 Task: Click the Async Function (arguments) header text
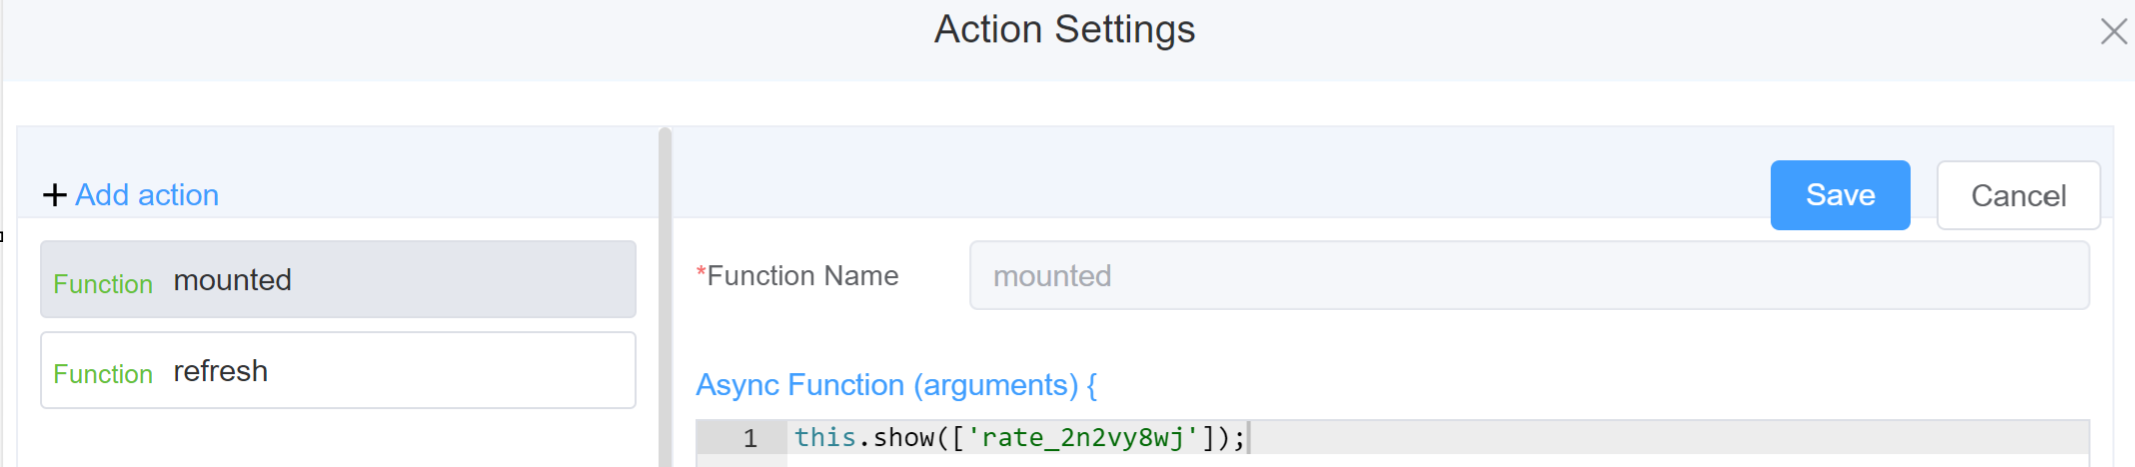coord(895,385)
